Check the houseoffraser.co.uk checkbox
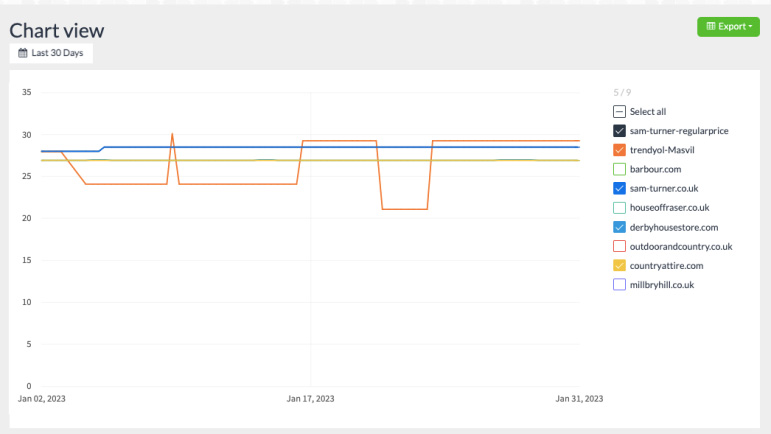 [619, 208]
